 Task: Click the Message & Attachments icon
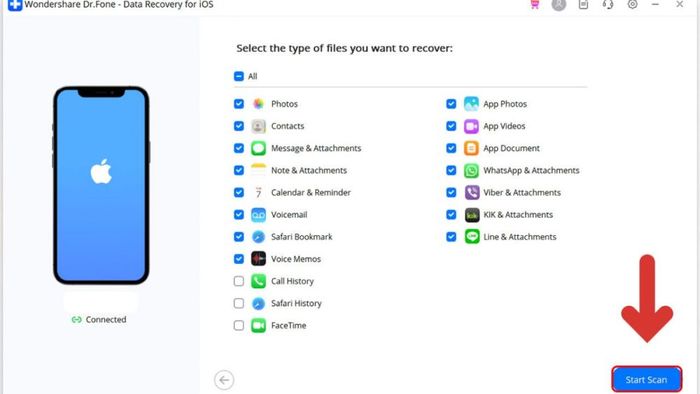[258, 148]
